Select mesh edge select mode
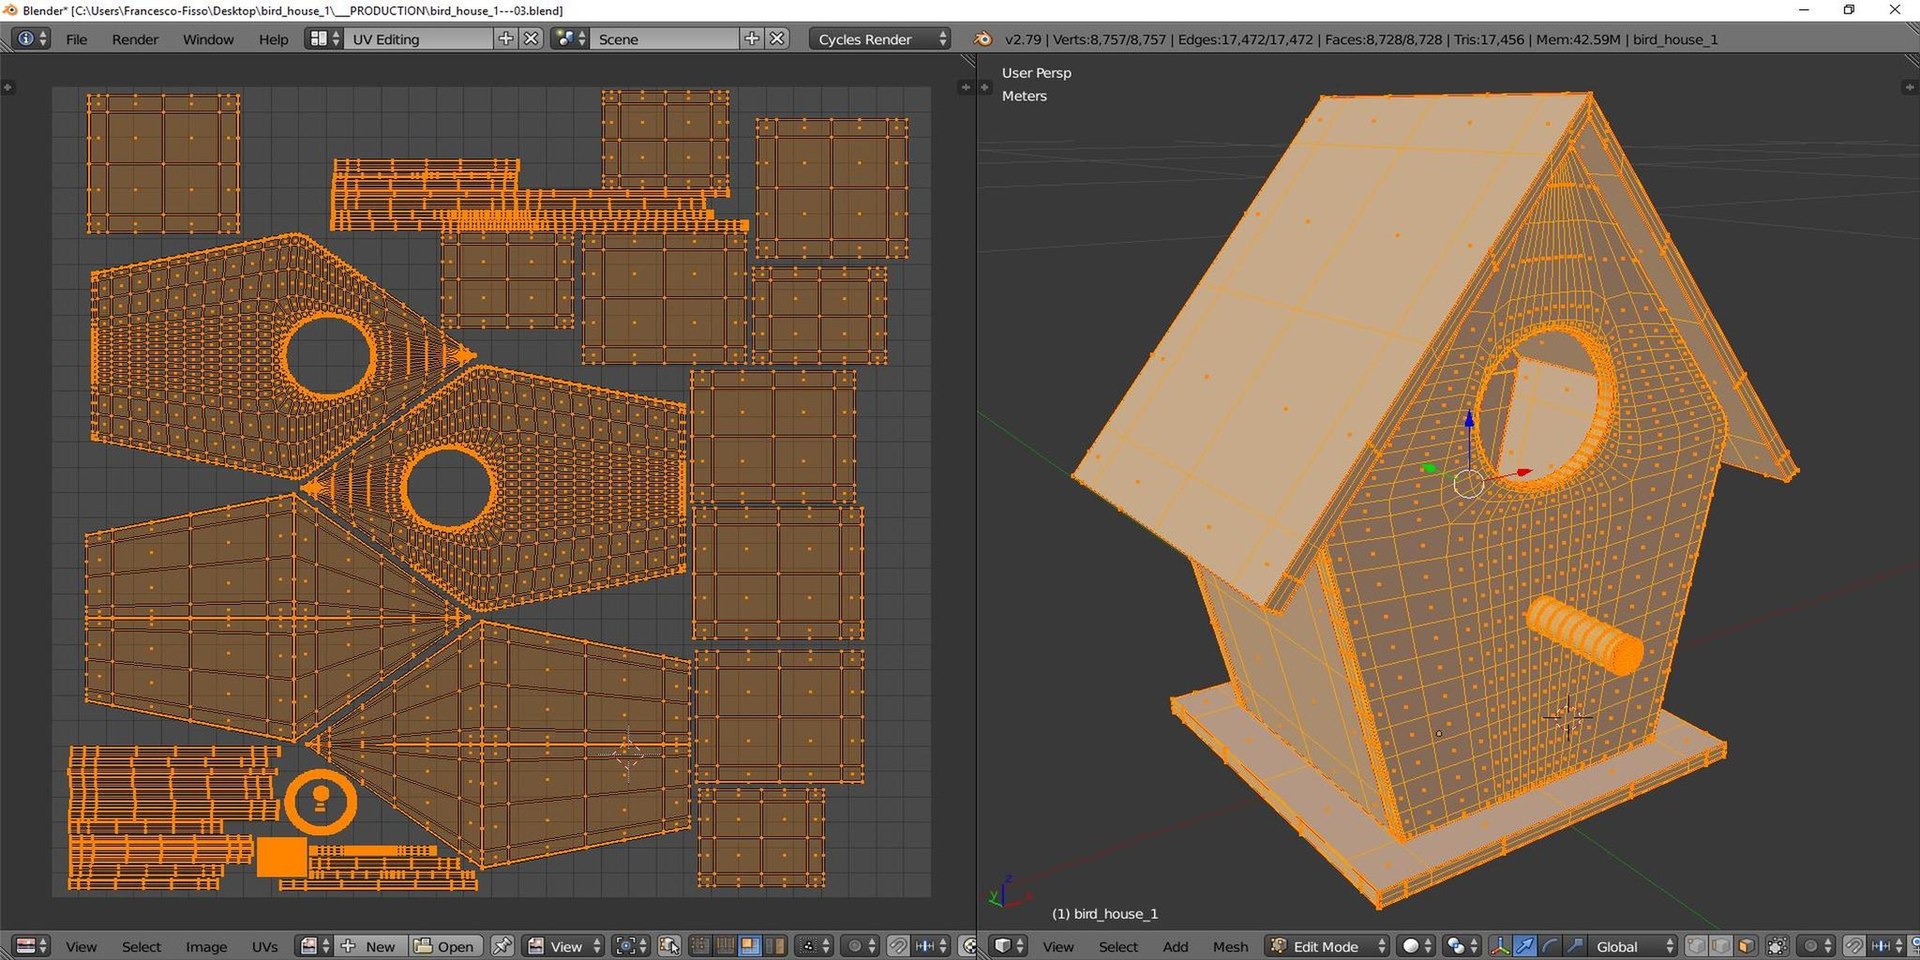This screenshot has height=960, width=1920. [x=1721, y=946]
